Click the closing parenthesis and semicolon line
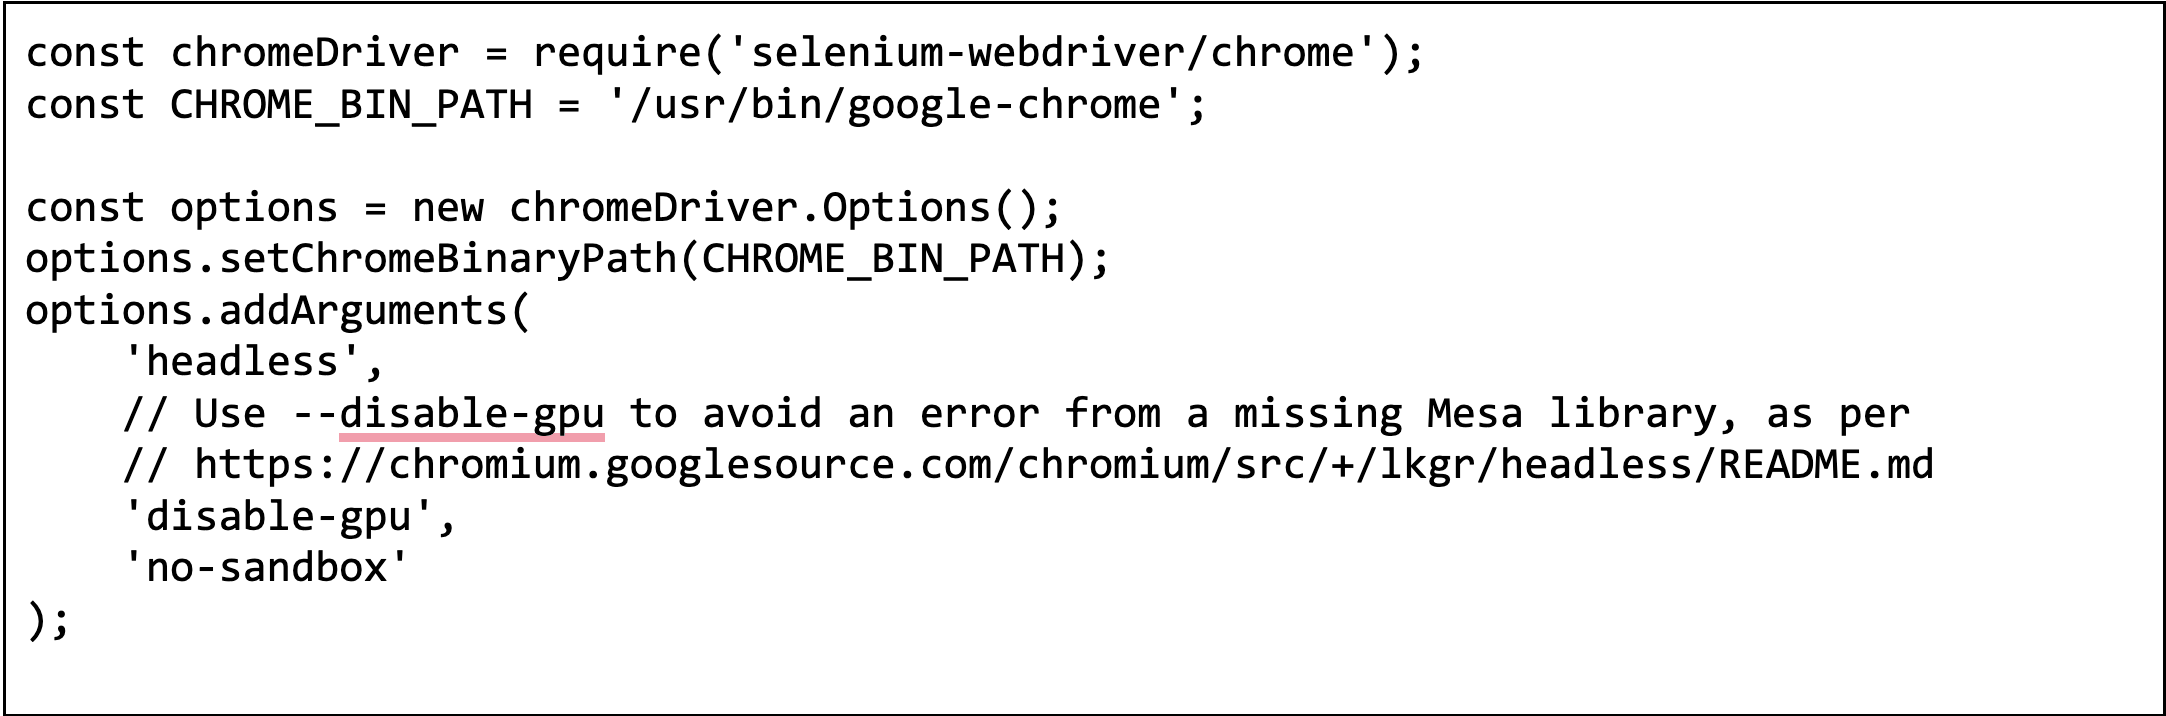The width and height of the screenshot is (2166, 716). pyautogui.click(x=48, y=620)
